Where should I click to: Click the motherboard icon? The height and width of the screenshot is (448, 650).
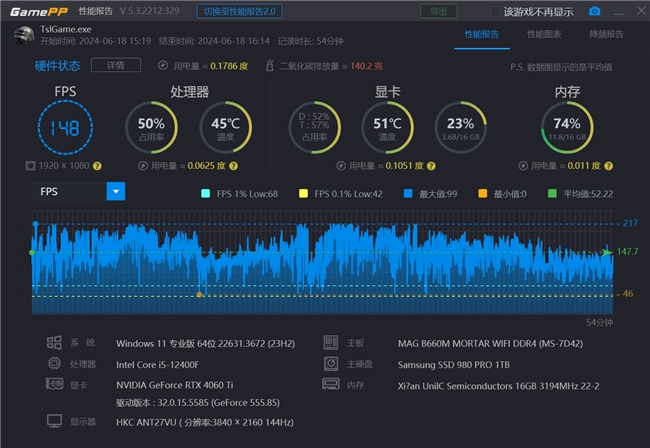[331, 343]
